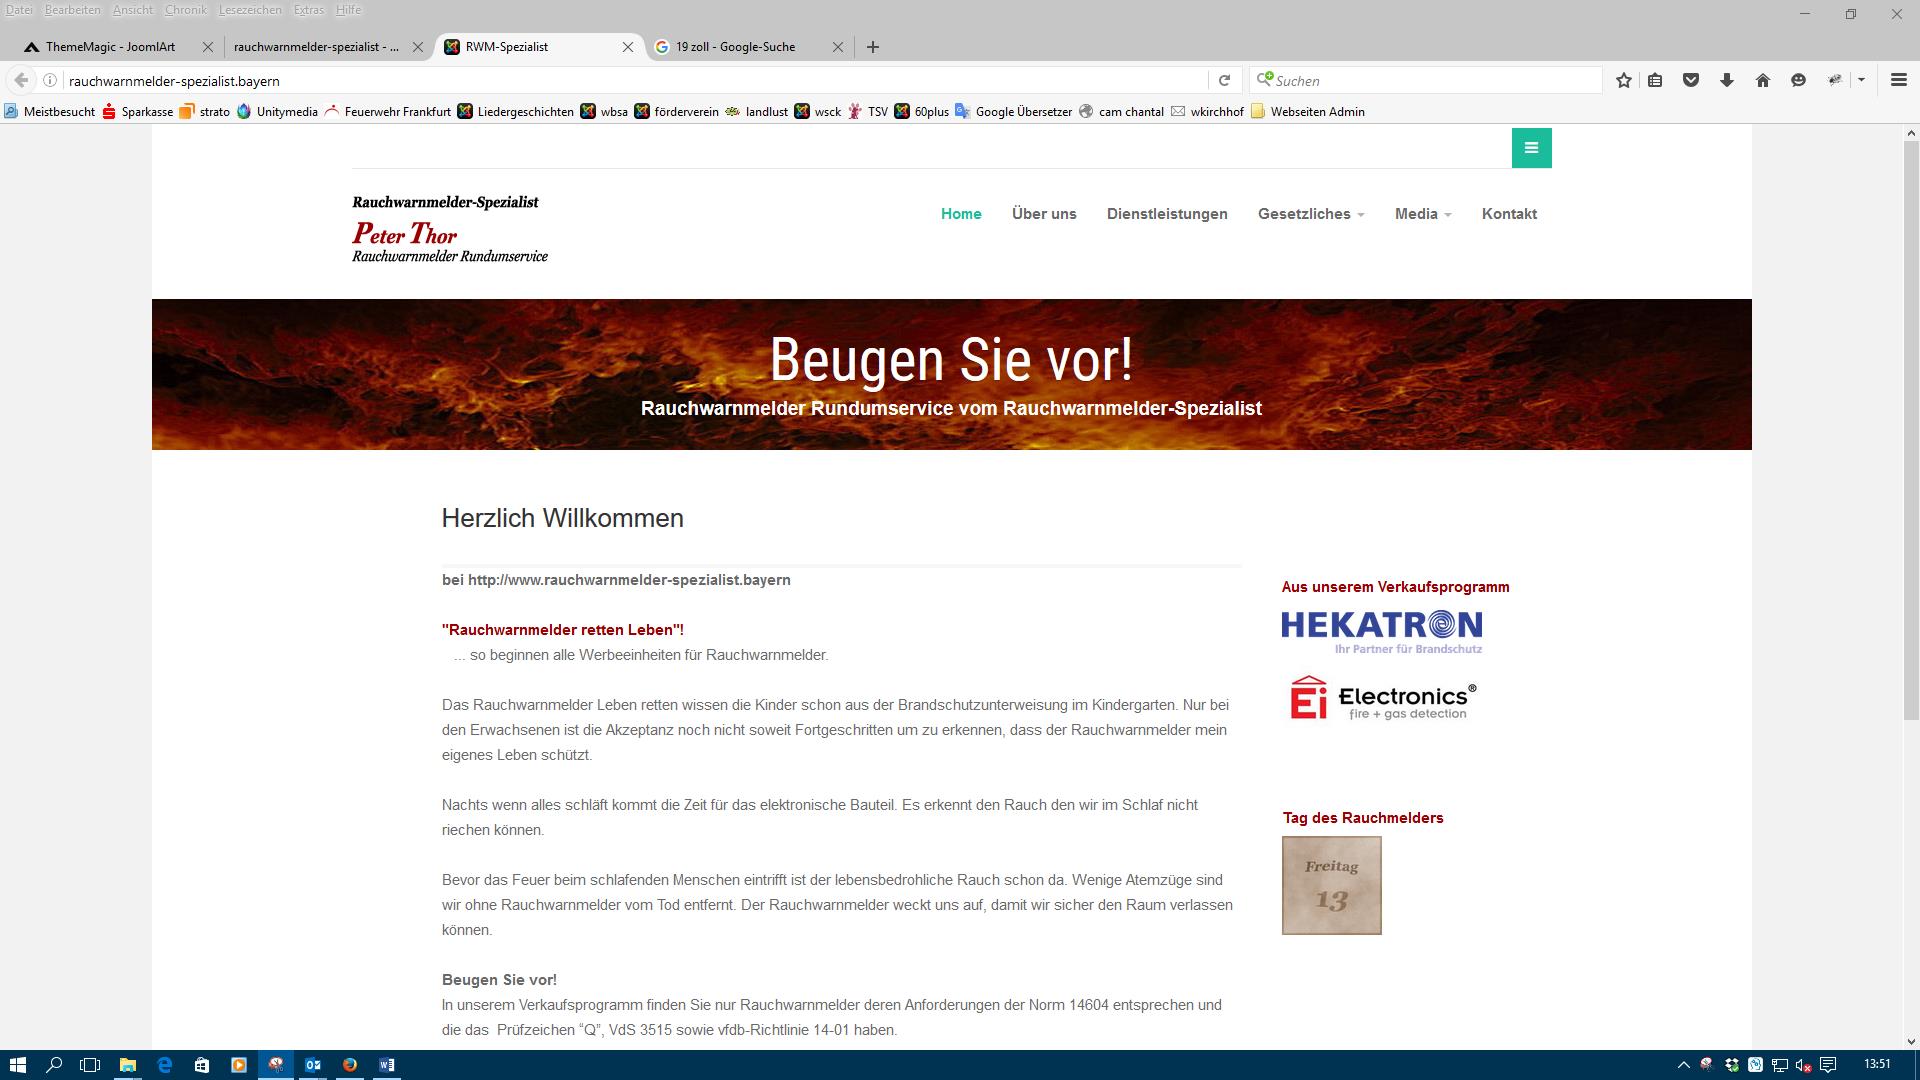Open Outlook from the taskbar
The width and height of the screenshot is (1920, 1080).
point(313,1065)
